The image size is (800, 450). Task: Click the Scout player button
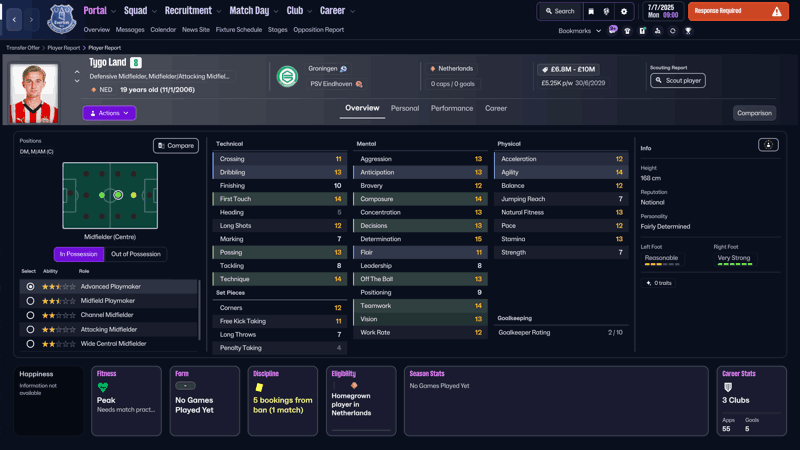(678, 80)
